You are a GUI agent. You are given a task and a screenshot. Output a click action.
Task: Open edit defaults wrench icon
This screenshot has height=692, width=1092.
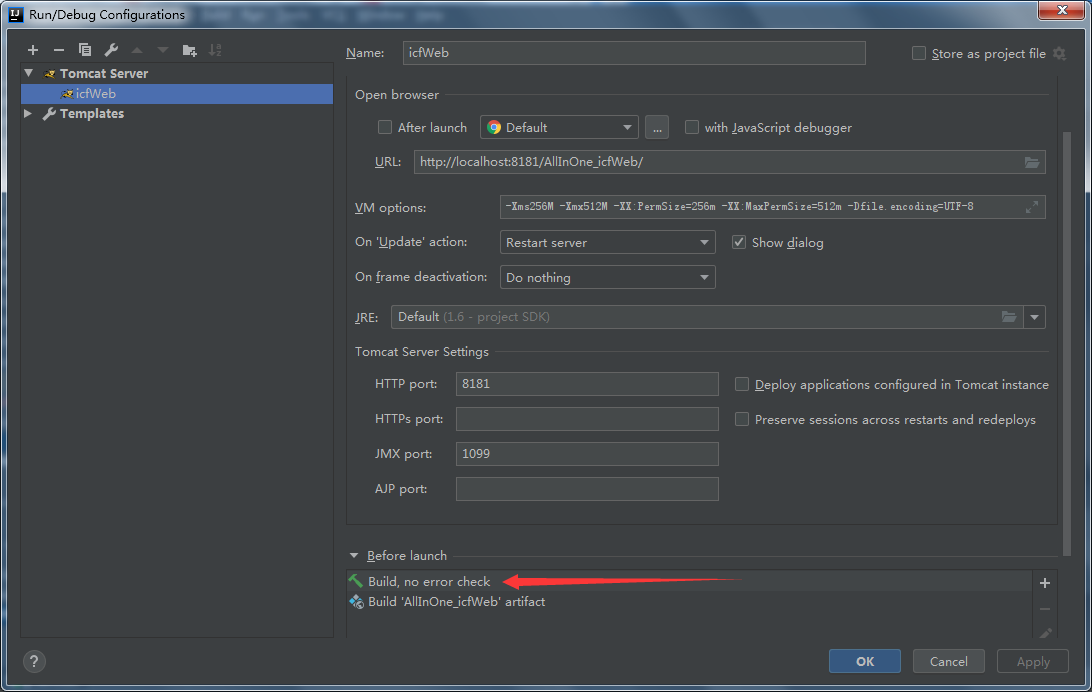111,50
